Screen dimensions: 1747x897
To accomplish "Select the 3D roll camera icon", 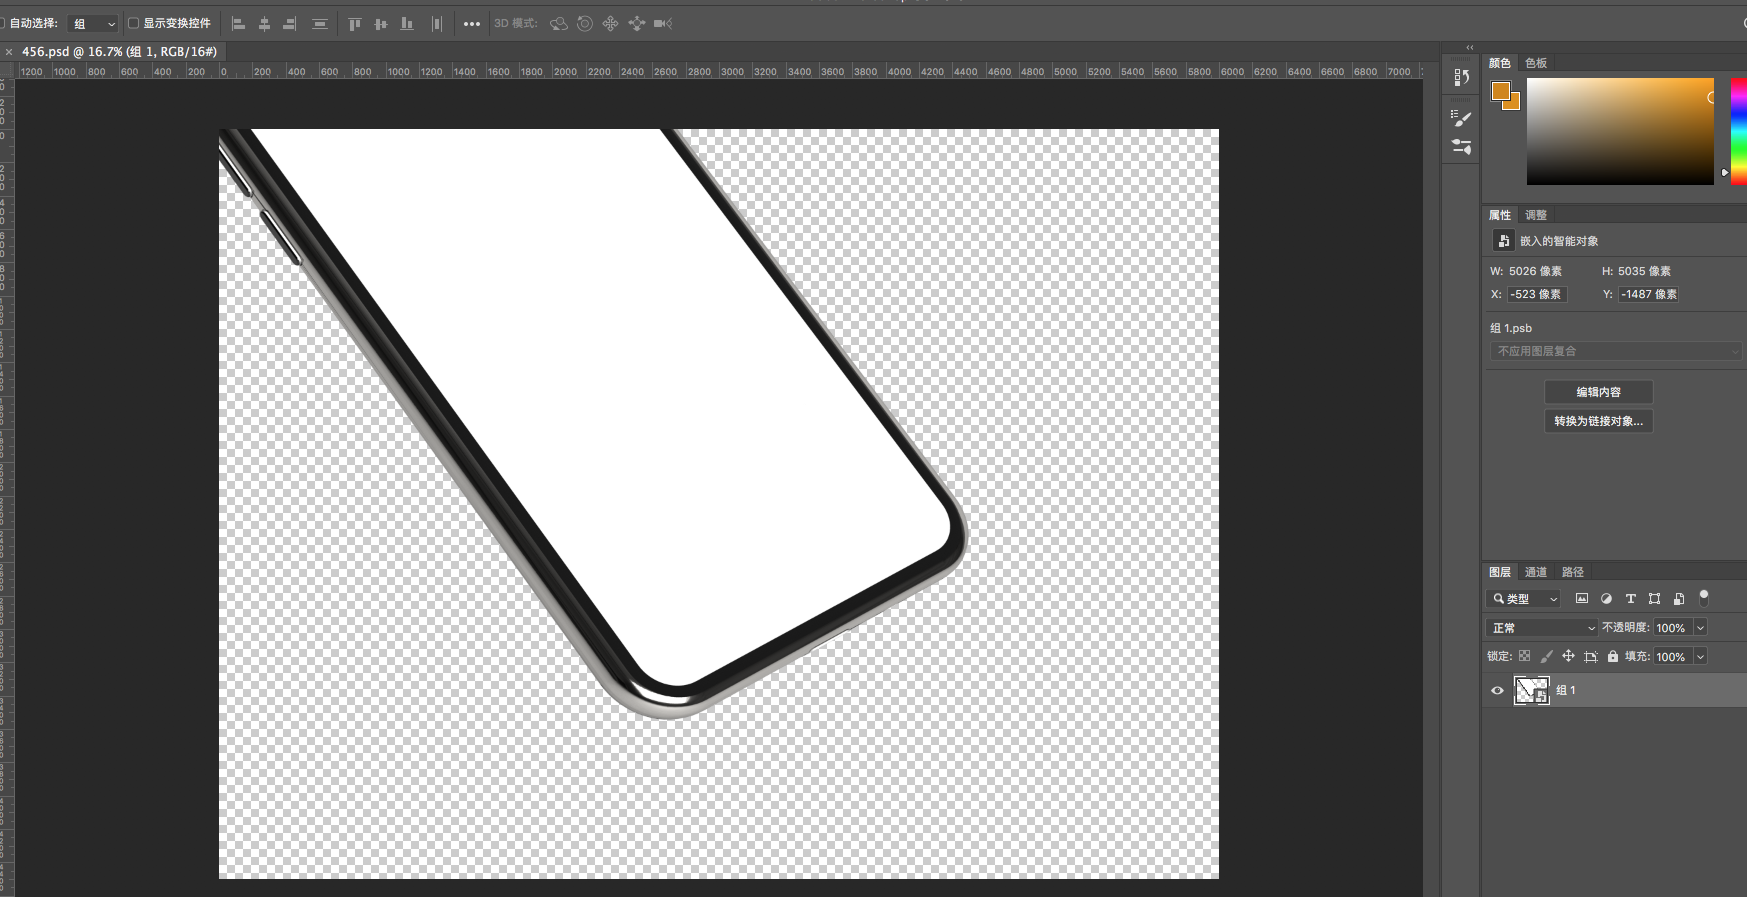I will tap(585, 23).
